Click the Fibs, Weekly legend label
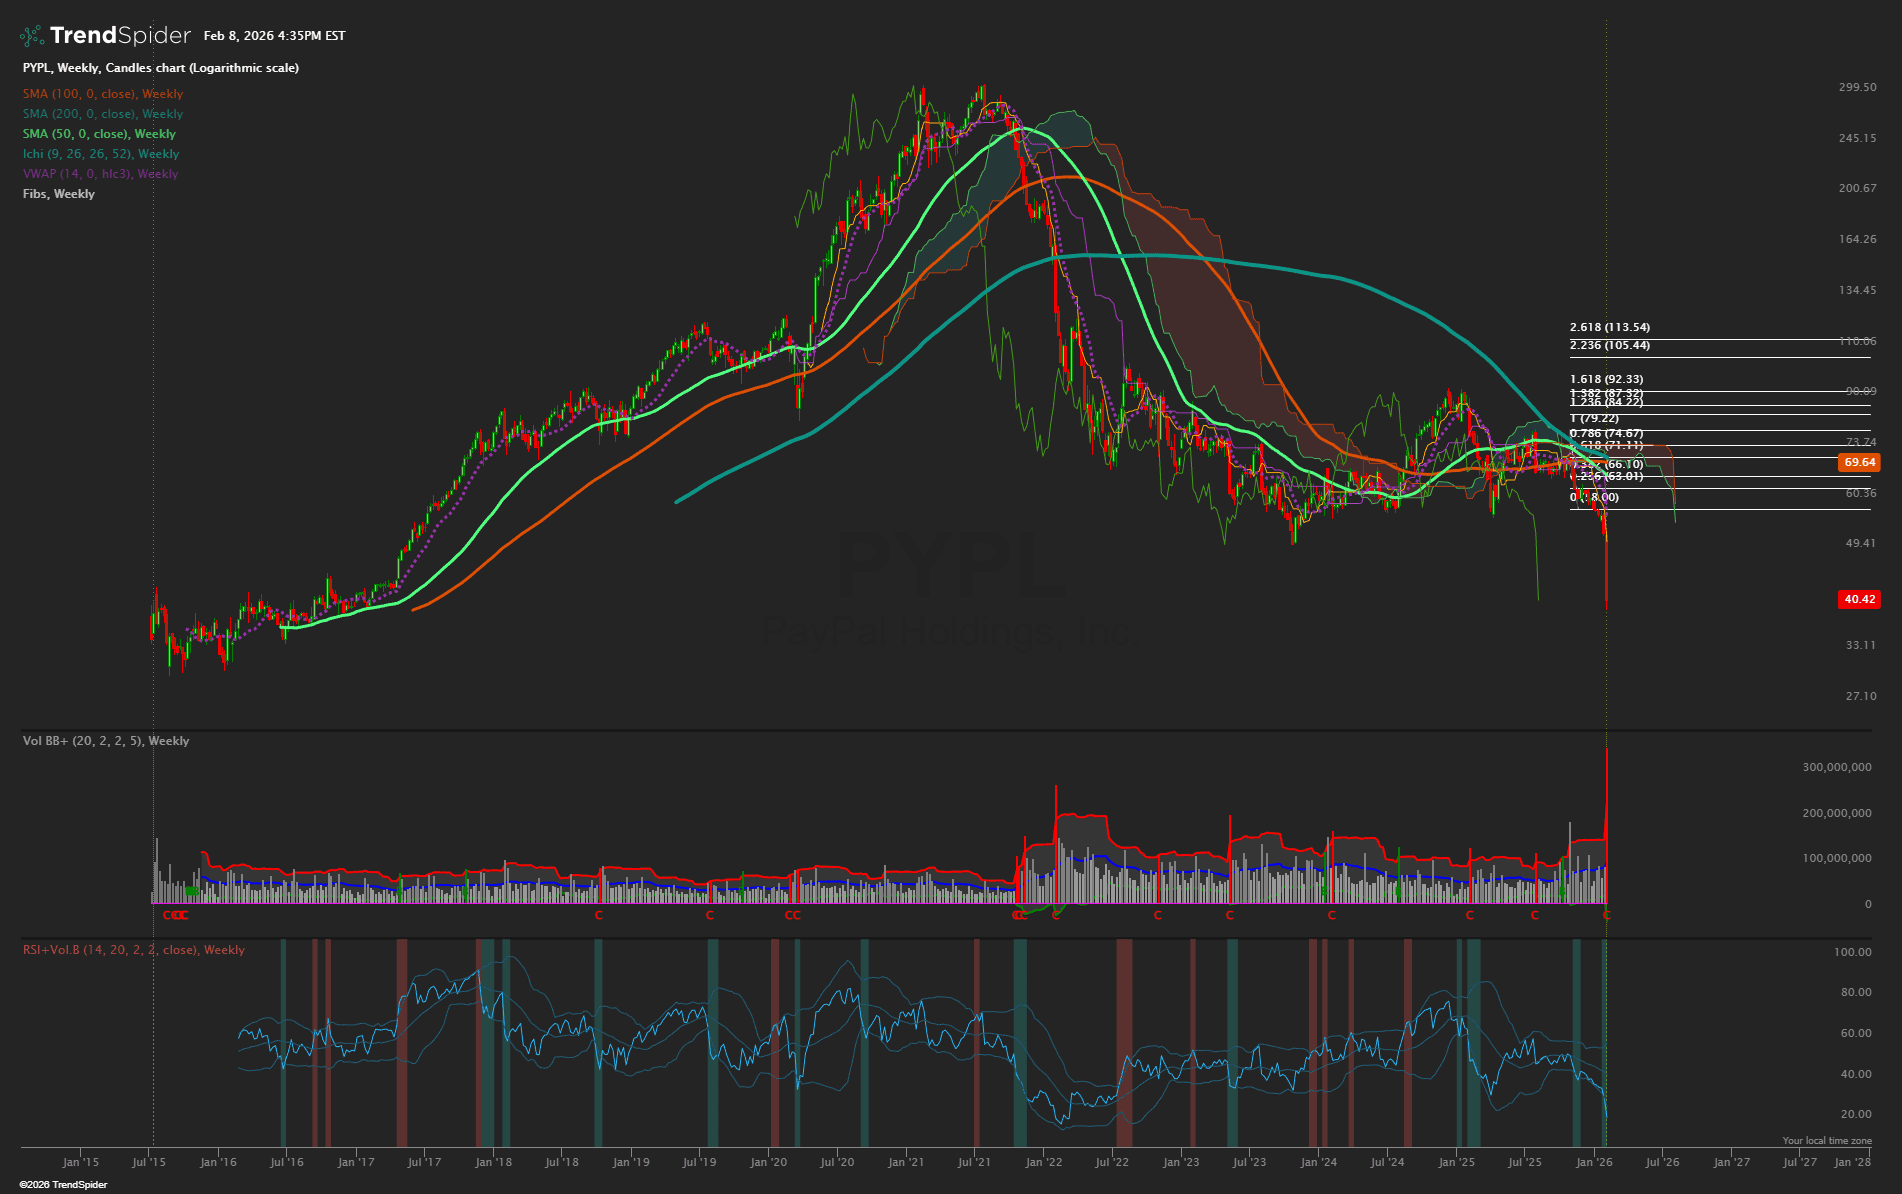The height and width of the screenshot is (1194, 1902). click(x=59, y=194)
